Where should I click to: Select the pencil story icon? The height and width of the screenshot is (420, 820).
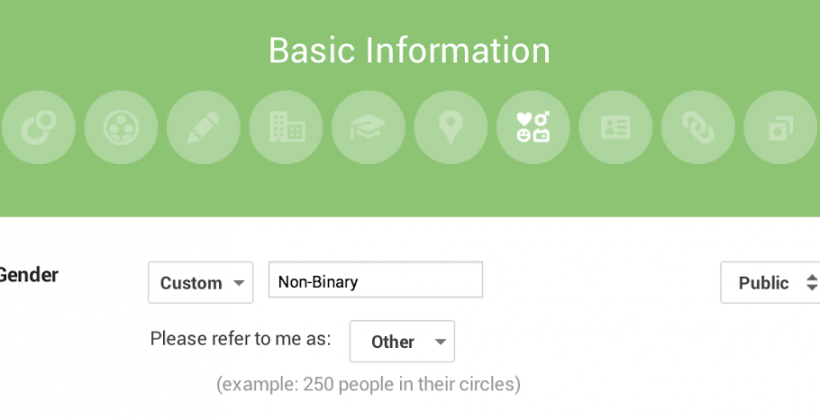[x=204, y=127]
